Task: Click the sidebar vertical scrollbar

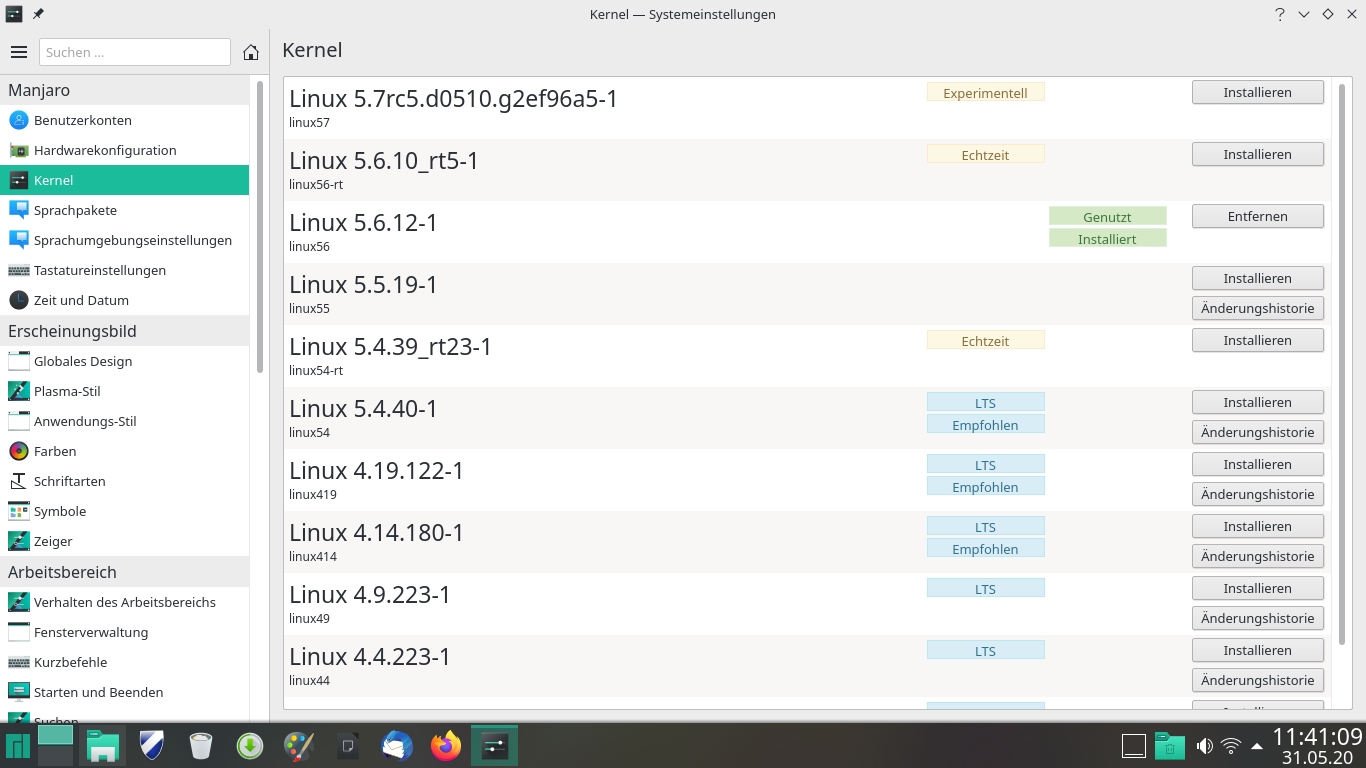Action: click(261, 228)
